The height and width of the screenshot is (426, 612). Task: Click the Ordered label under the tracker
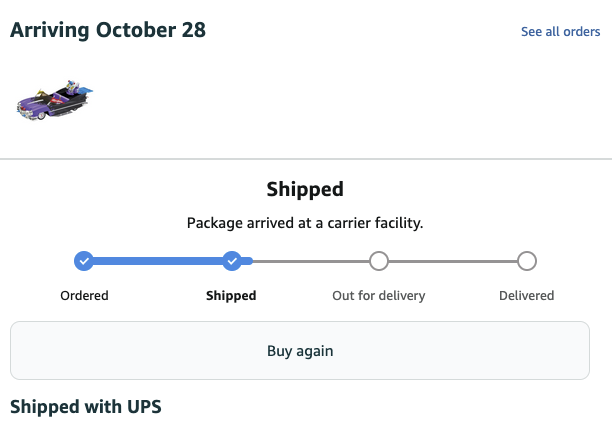tap(84, 296)
